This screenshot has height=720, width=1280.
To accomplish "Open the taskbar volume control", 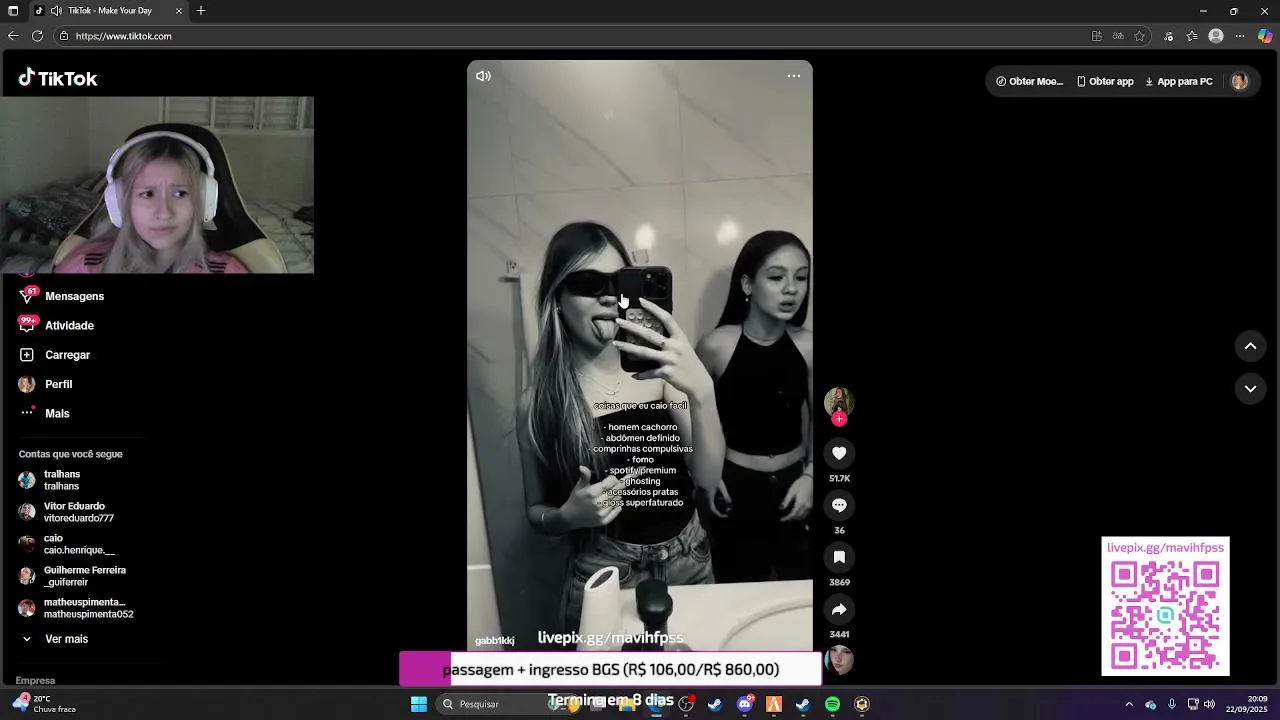I will [1209, 704].
